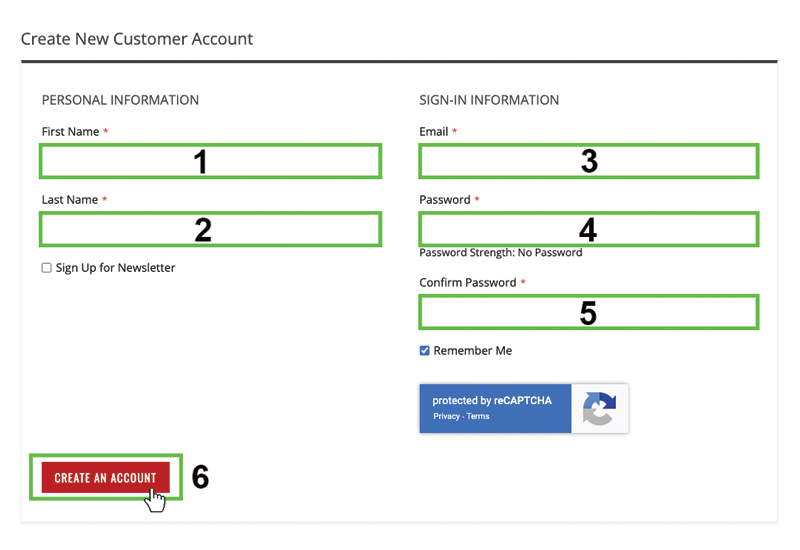
Task: Focus the First Name input field
Action: pos(210,161)
